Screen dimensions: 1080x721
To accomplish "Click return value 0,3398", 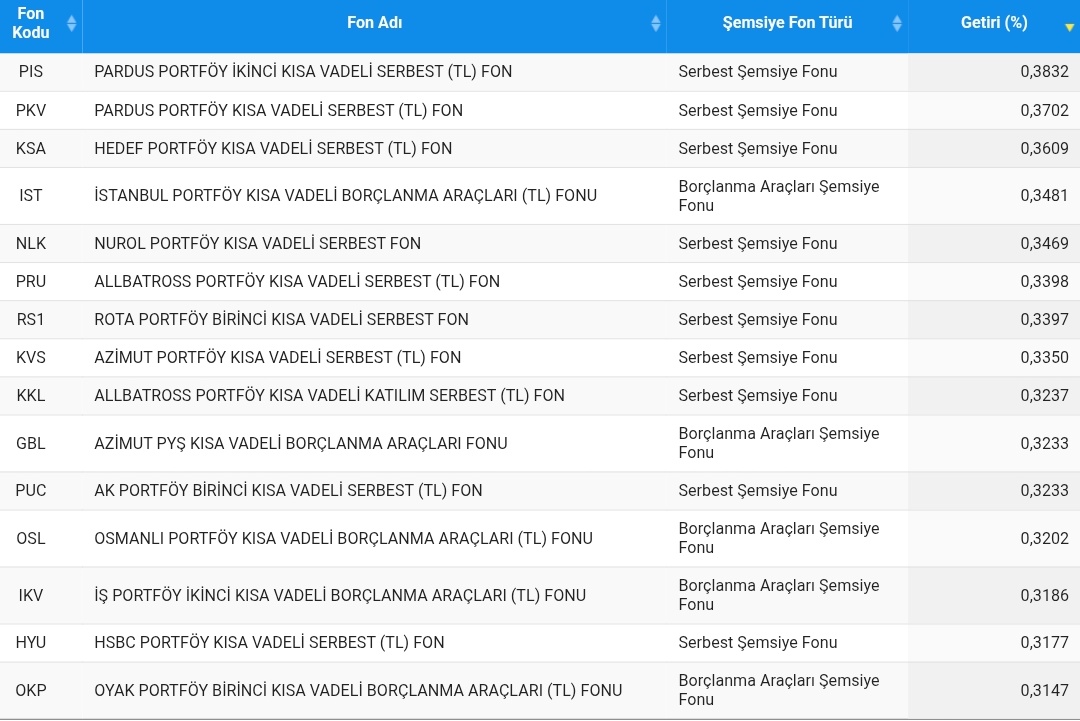I will [1044, 281].
